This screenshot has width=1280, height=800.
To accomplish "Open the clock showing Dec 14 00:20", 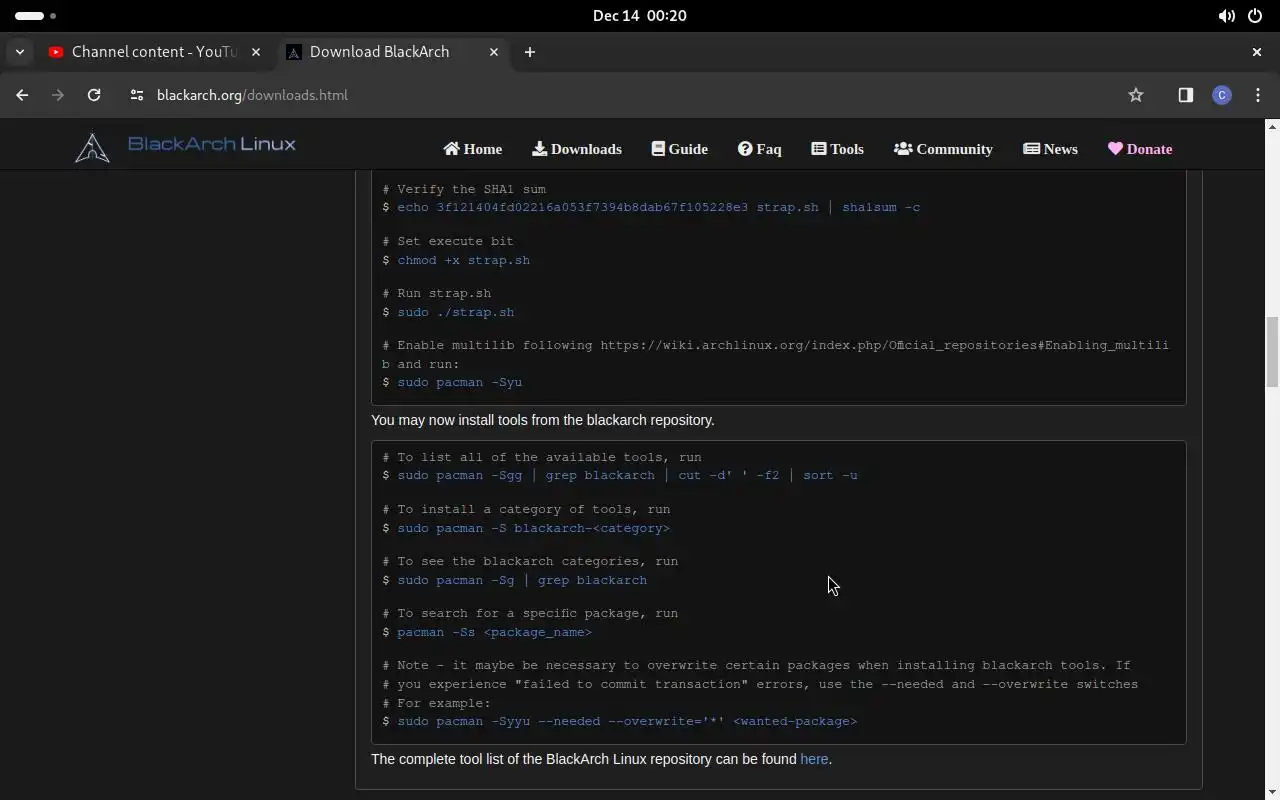I will [x=640, y=16].
